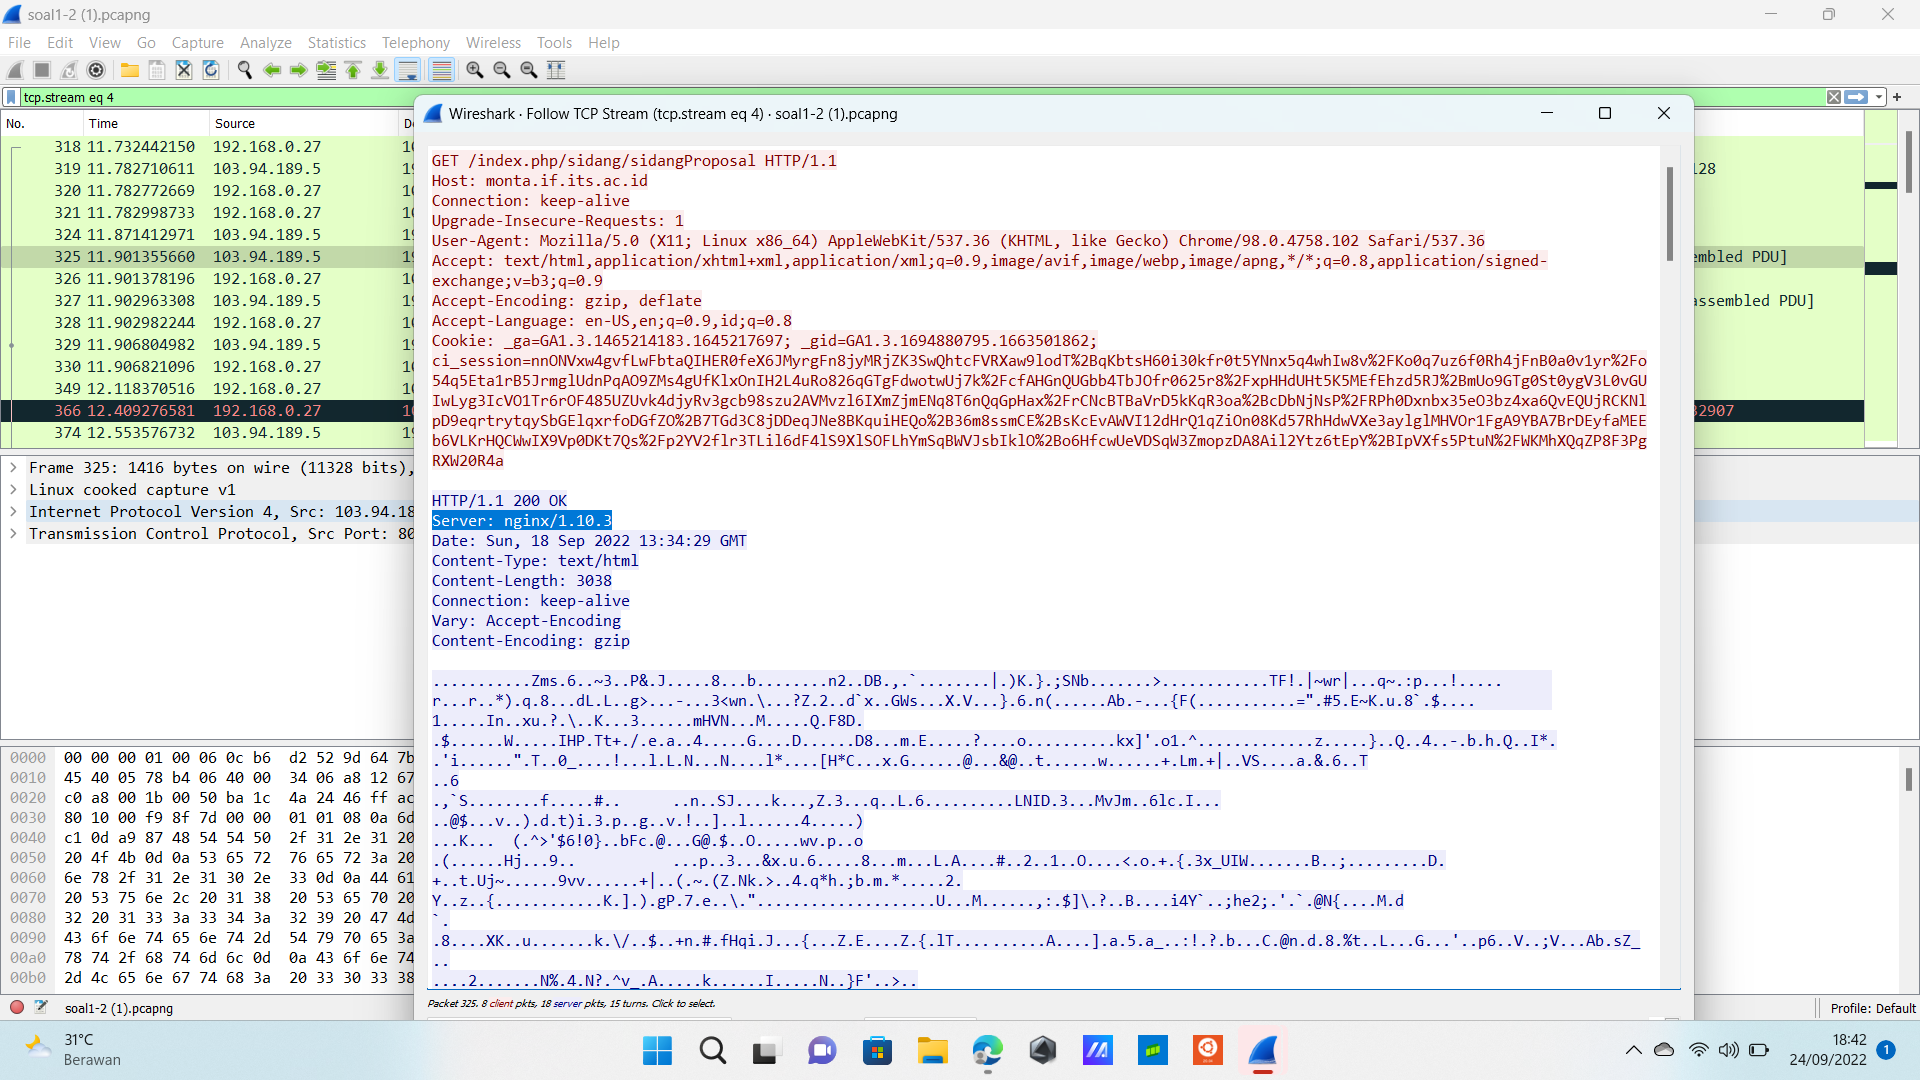Reload this capture file

tap(210, 70)
